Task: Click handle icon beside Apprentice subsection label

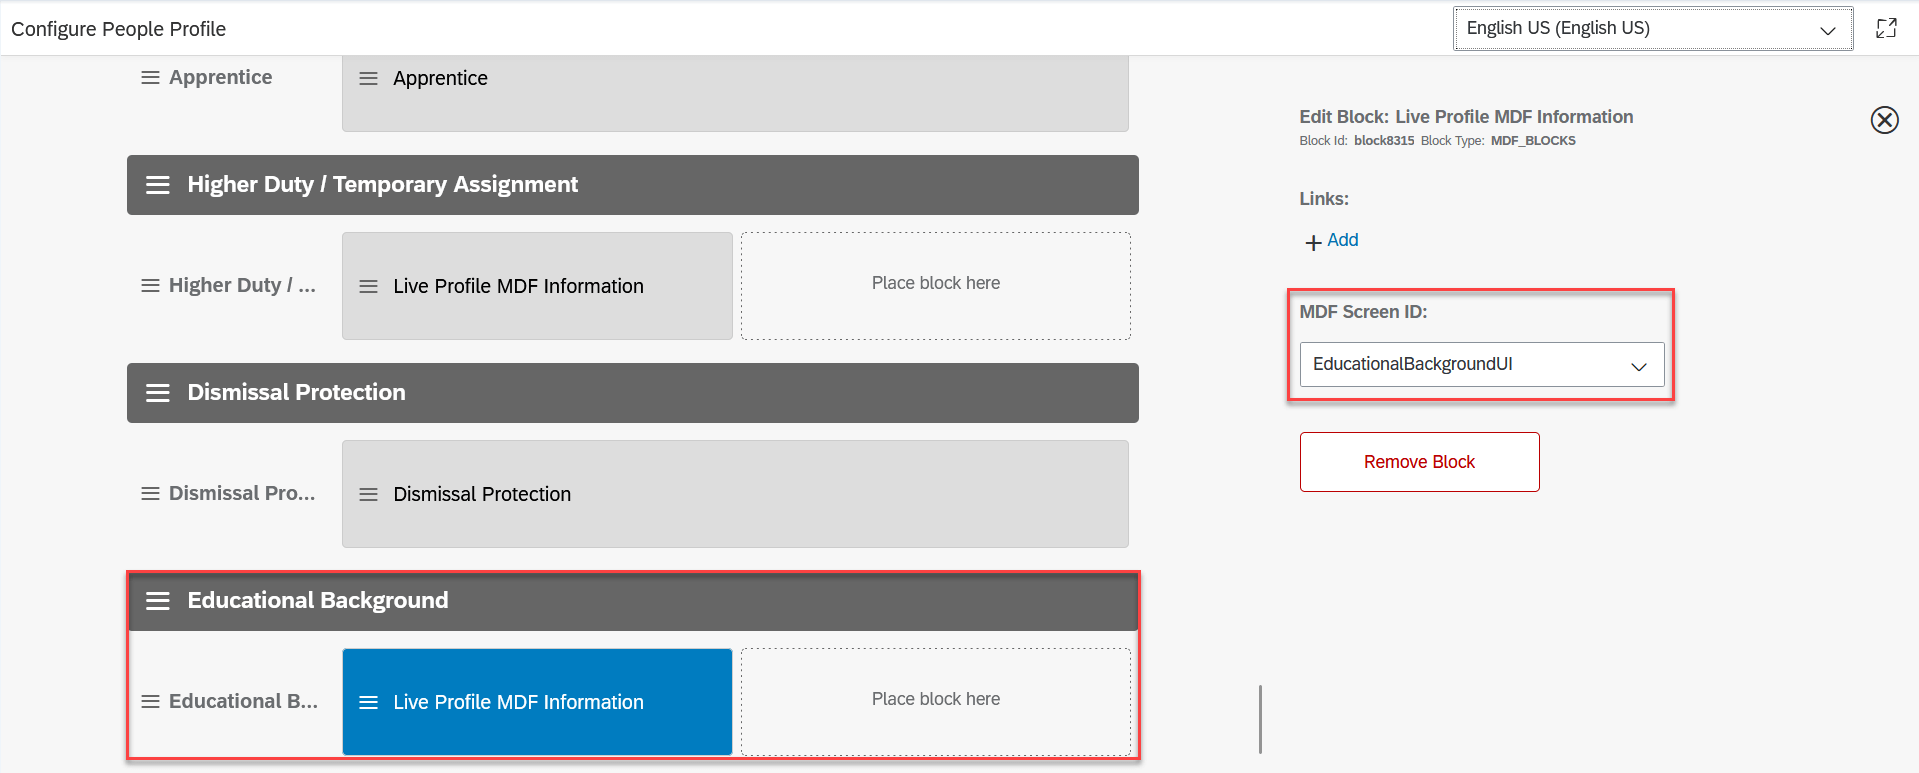Action: coord(150,78)
